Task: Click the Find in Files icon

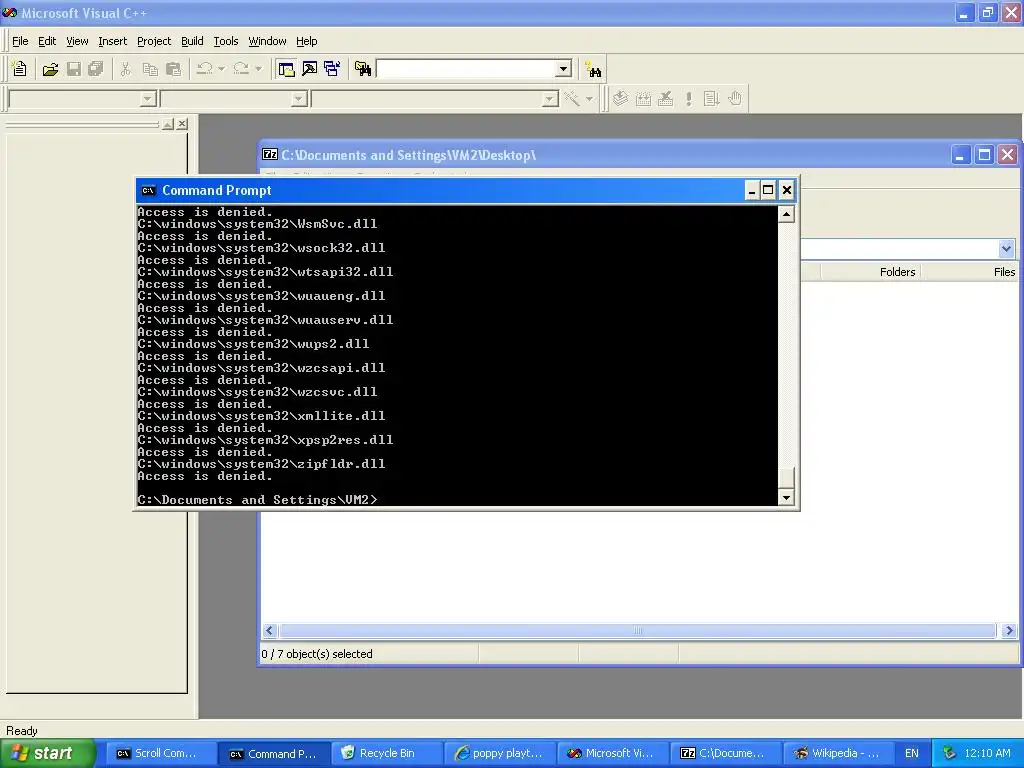Action: [x=363, y=69]
